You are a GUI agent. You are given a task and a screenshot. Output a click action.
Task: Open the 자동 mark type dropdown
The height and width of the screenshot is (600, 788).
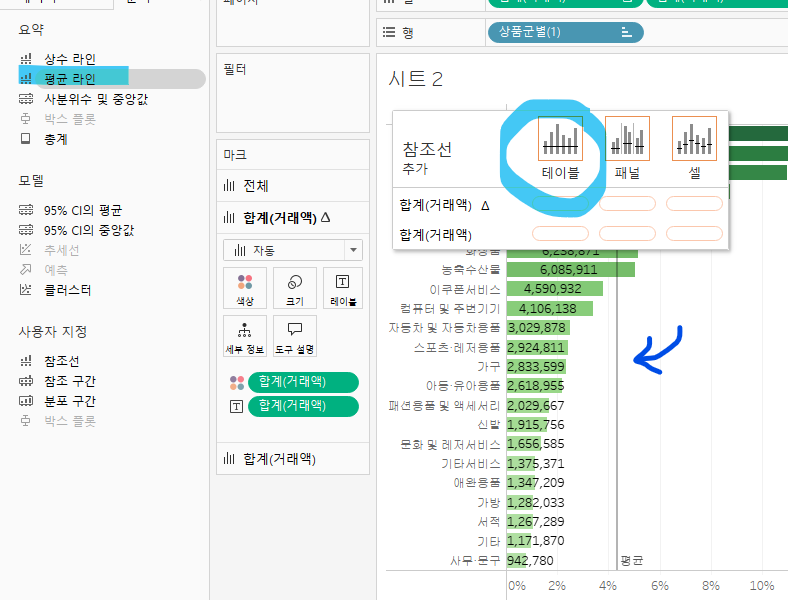293,250
